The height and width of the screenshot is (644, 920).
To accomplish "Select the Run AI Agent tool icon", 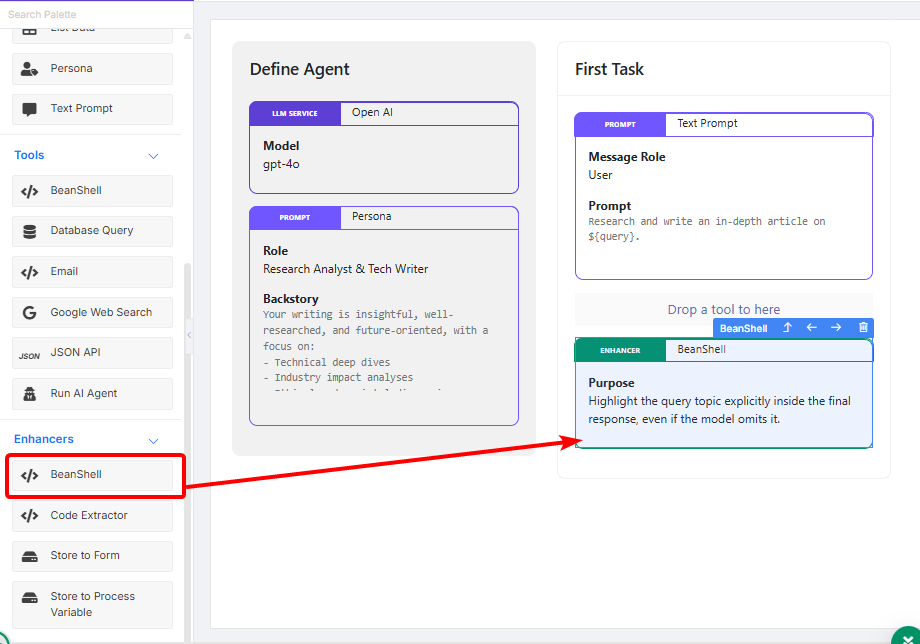I will coord(30,394).
